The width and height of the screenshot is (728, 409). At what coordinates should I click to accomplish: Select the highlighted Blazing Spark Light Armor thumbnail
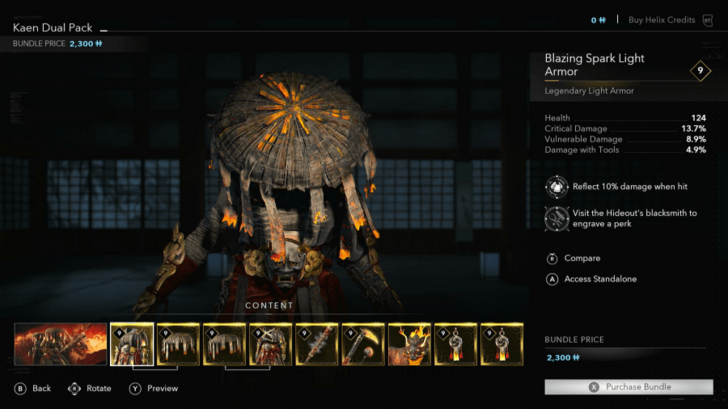point(132,344)
